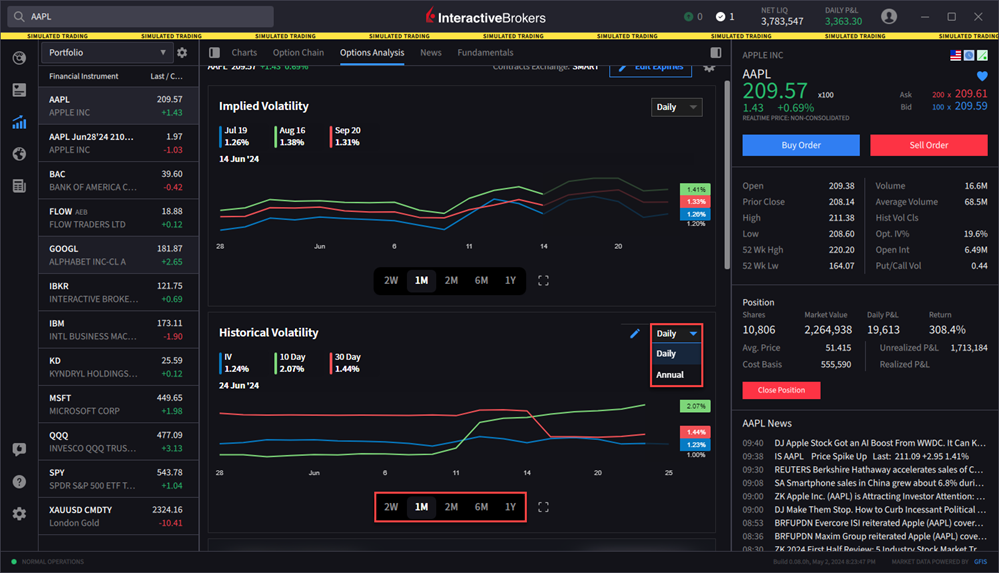Viewport: 999px width, 573px height.
Task: Click the green status indicator showing 0
Action: point(693,17)
